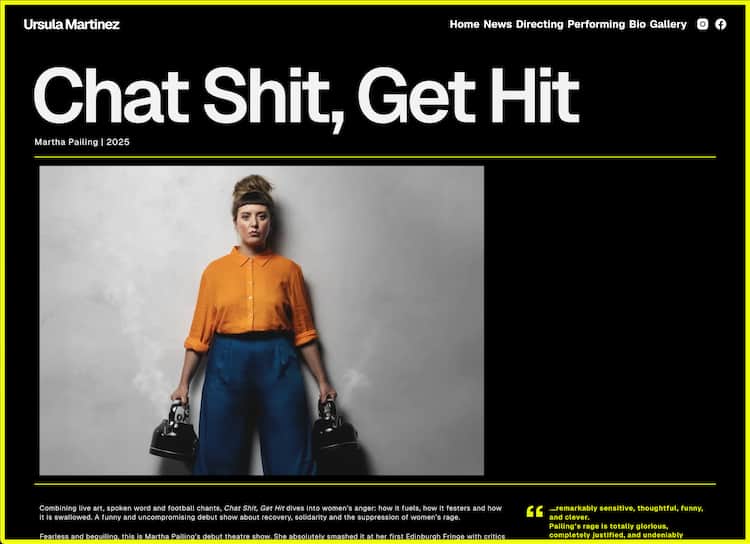
Task: Click the black empty area right of photo
Action: click(x=600, y=320)
